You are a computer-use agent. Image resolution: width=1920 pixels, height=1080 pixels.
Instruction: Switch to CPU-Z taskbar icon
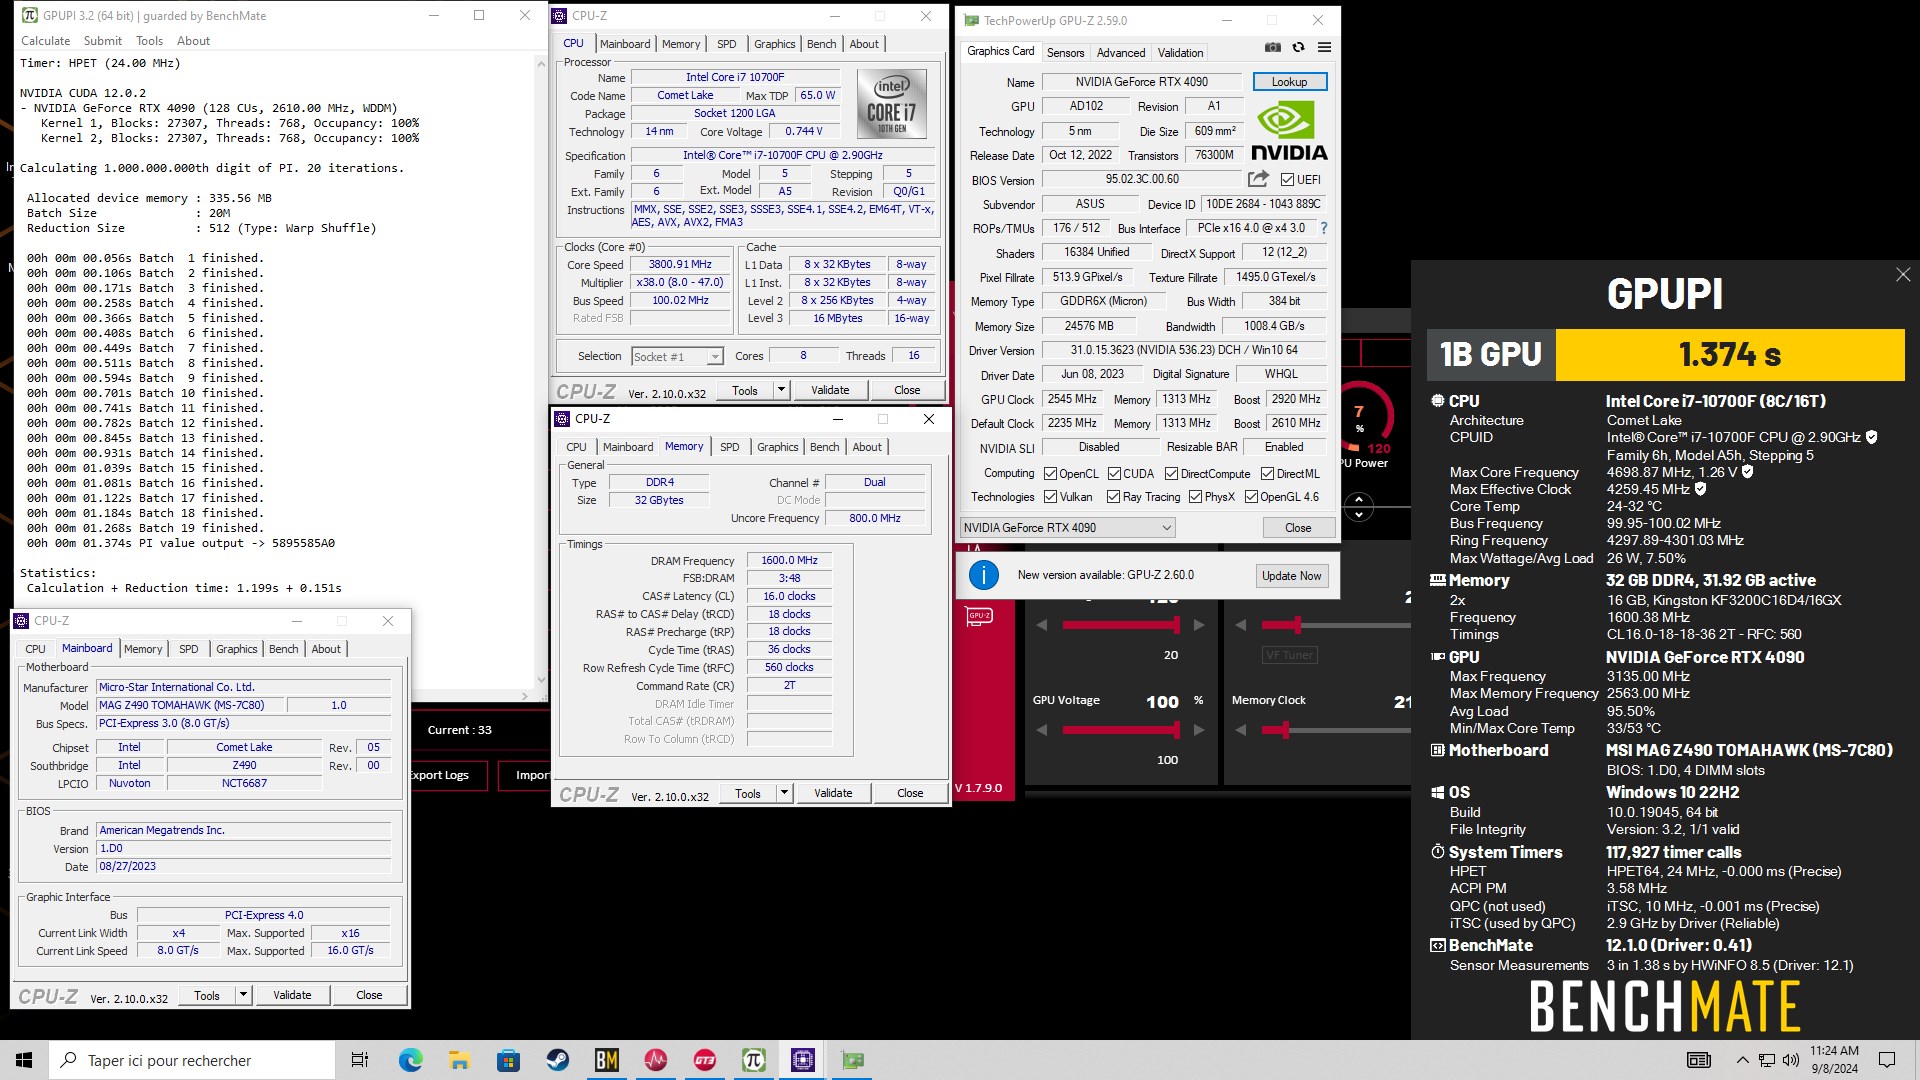[802, 1060]
